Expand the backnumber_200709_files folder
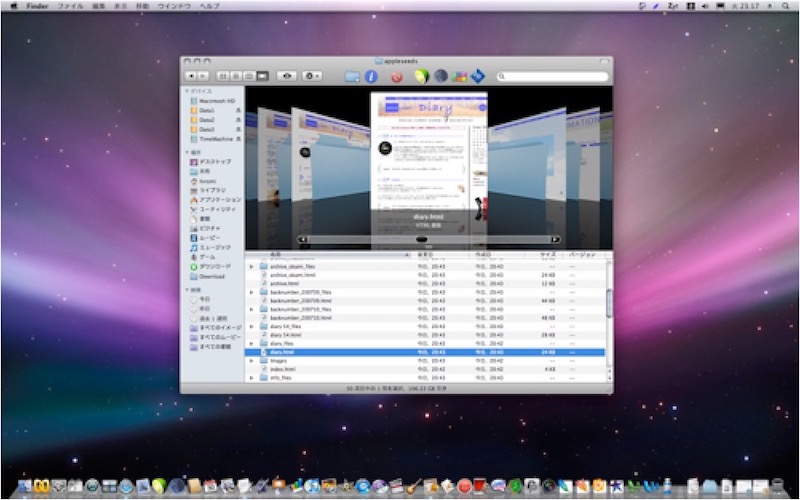 click(x=251, y=291)
